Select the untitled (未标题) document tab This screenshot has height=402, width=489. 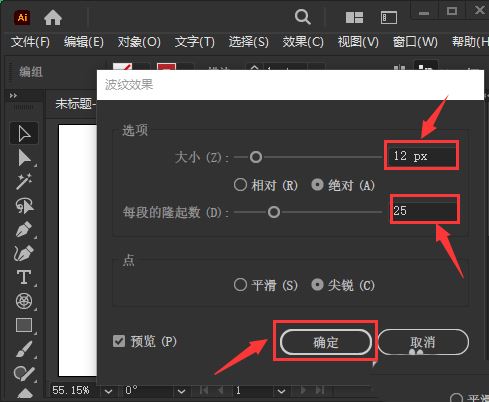pyautogui.click(x=76, y=104)
